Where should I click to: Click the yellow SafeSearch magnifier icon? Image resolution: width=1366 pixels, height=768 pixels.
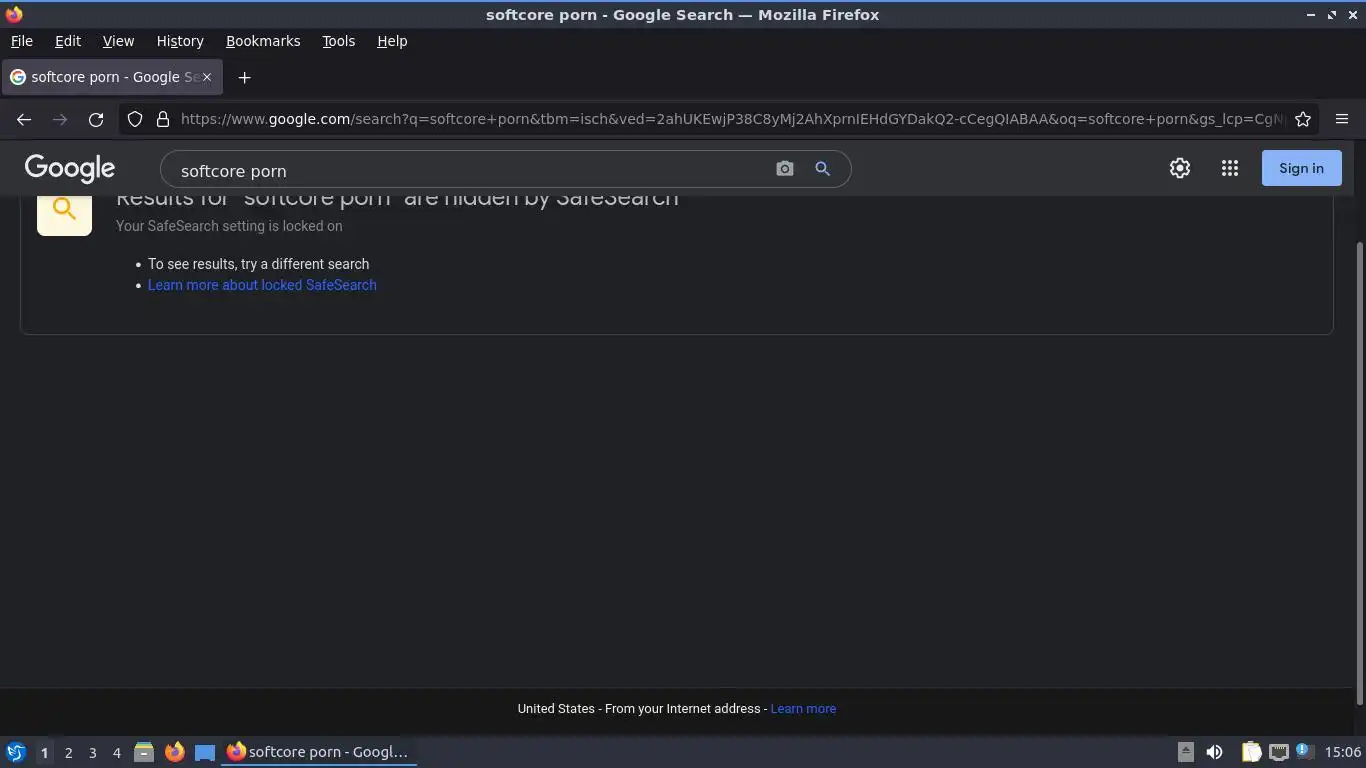(x=64, y=208)
